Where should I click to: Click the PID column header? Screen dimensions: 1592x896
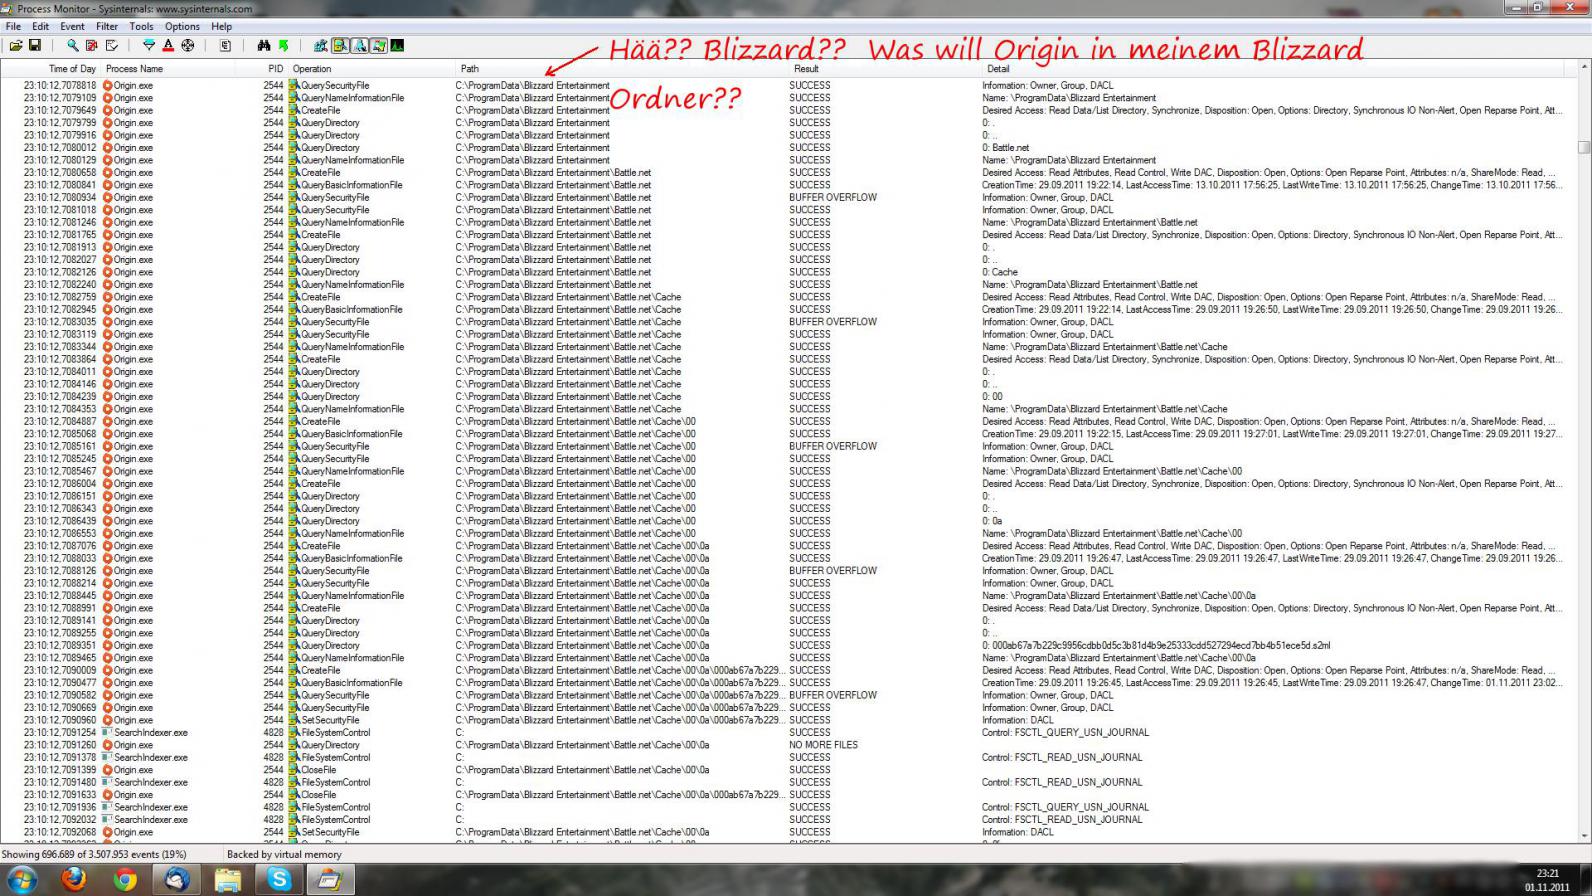[263, 69]
